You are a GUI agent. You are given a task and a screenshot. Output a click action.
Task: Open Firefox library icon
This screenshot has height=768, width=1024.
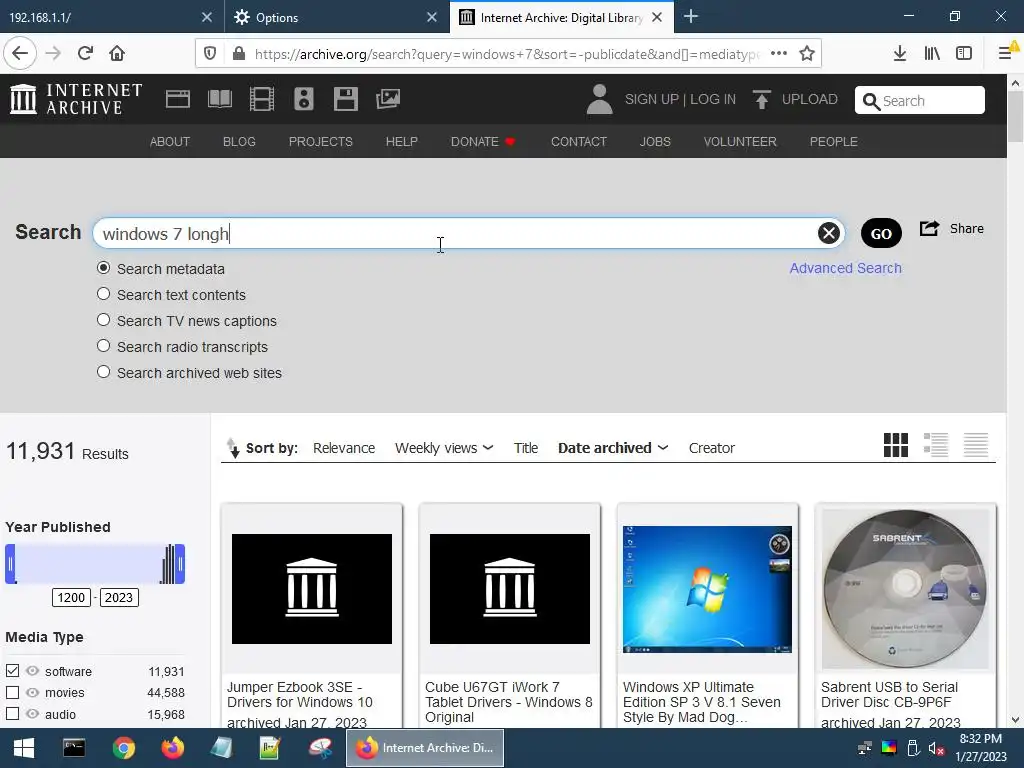click(x=932, y=54)
